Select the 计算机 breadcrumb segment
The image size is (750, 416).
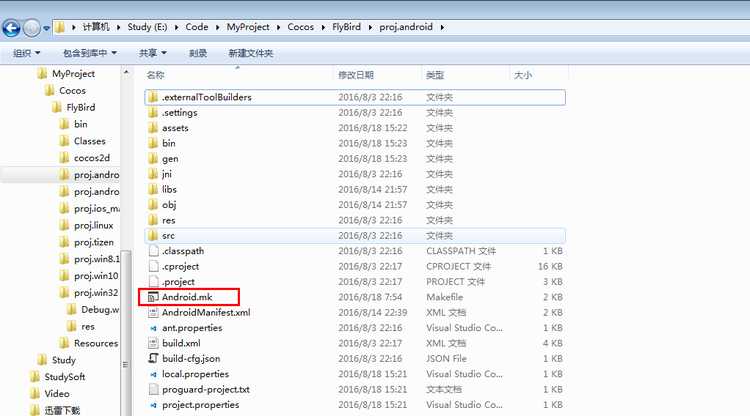[x=96, y=27]
